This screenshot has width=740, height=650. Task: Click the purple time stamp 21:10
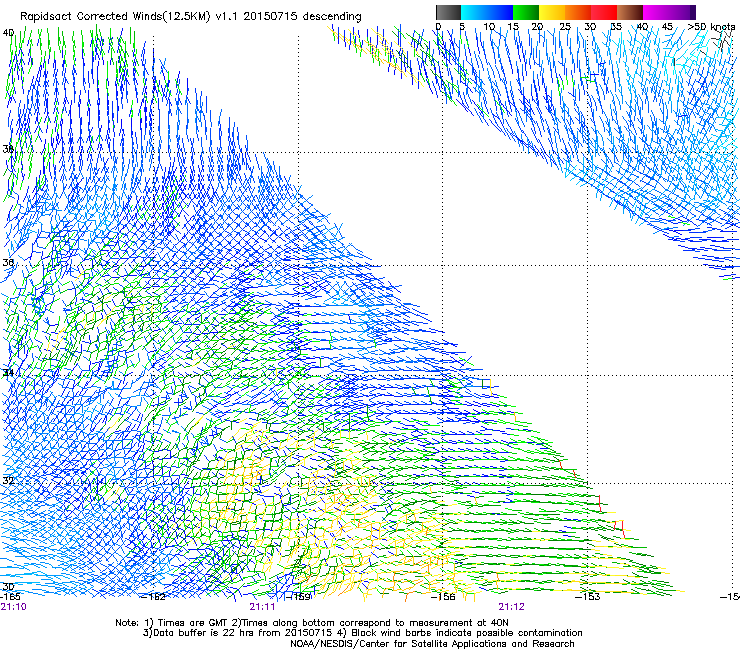point(13,607)
